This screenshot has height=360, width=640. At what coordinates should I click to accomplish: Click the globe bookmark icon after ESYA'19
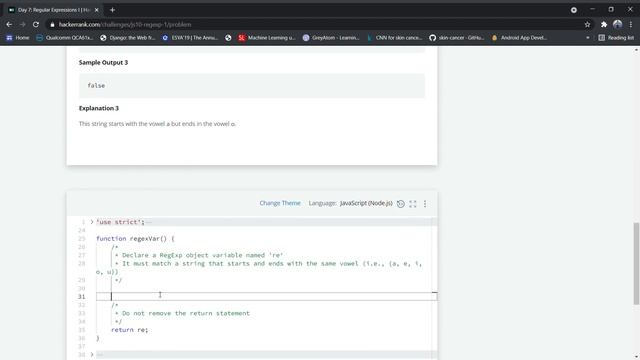[x=228, y=38]
